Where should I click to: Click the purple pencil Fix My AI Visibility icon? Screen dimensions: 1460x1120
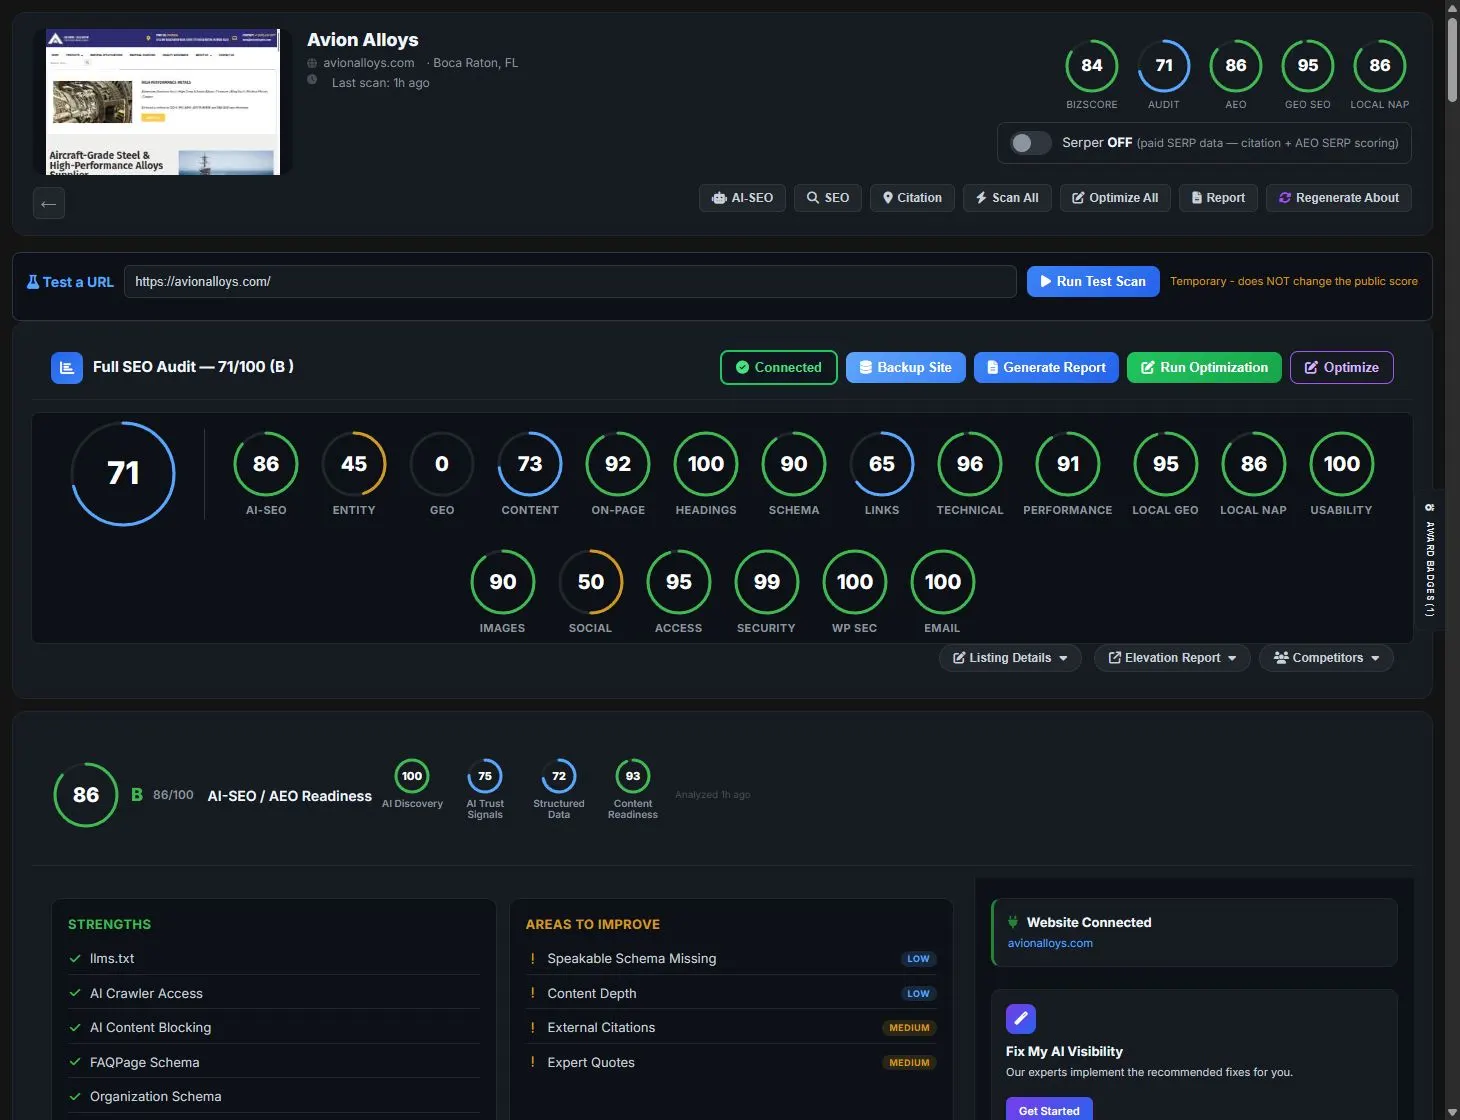coord(1021,1019)
